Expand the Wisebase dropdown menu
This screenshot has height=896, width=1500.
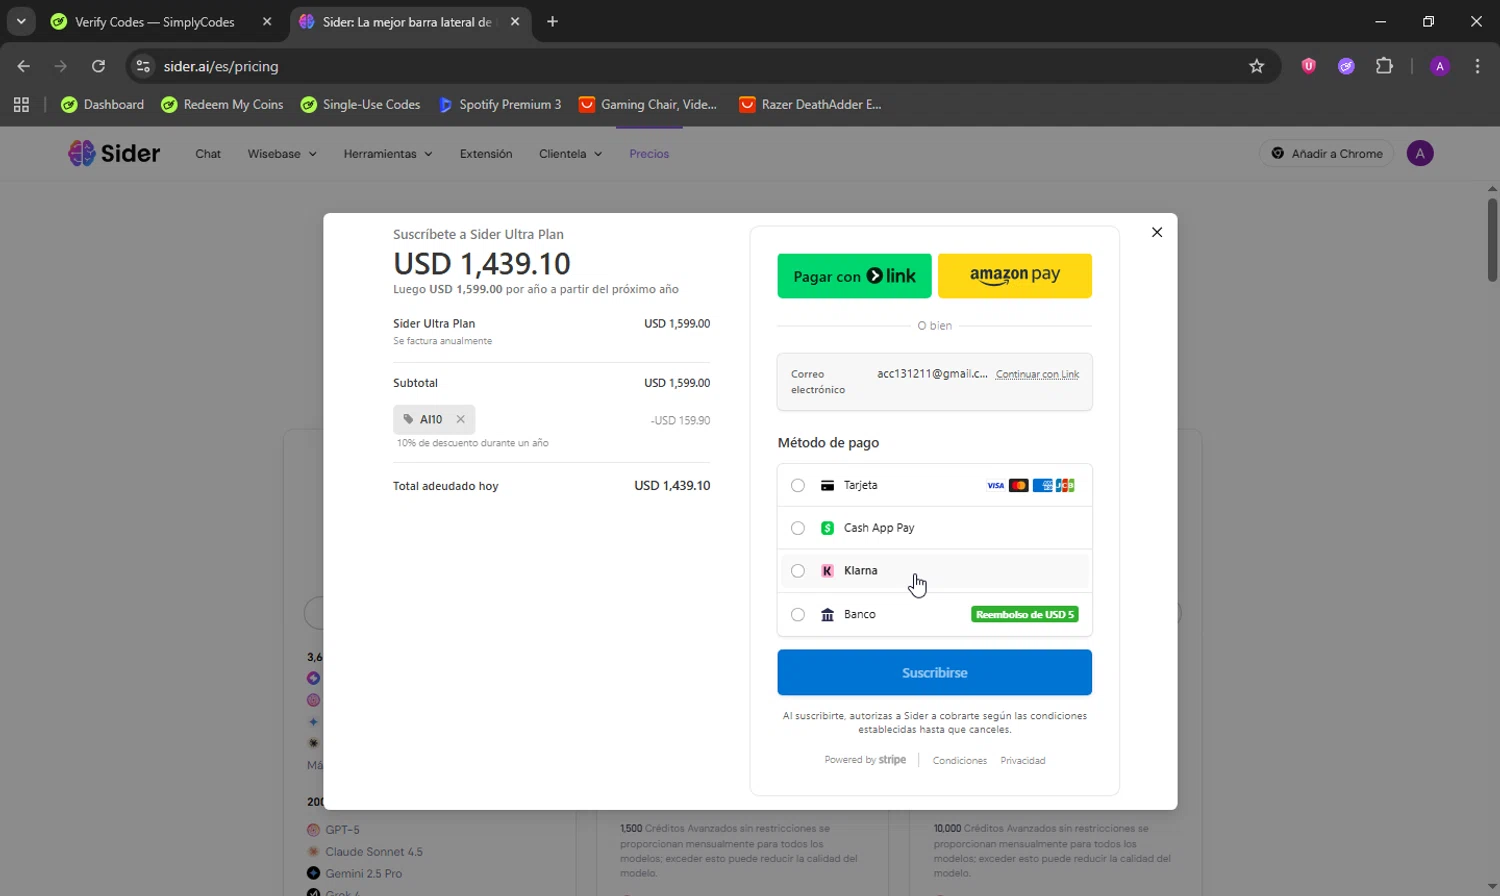(282, 154)
